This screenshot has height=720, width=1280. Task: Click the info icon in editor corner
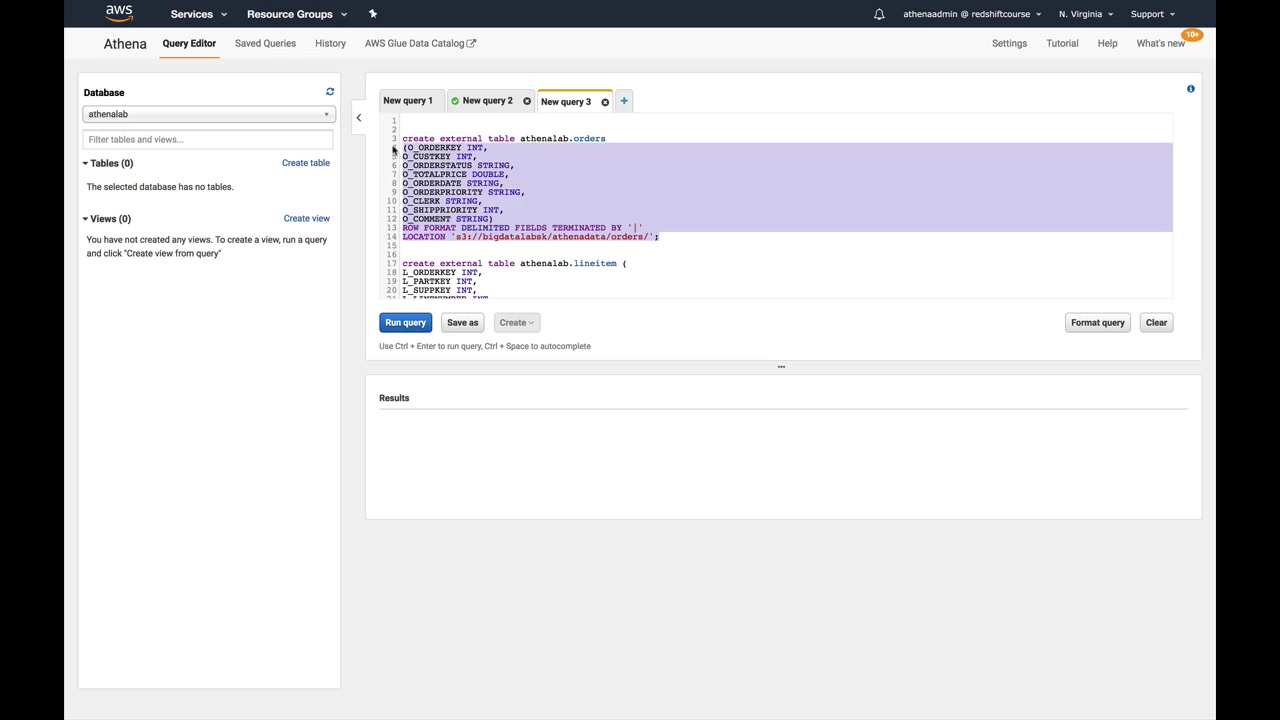1190,89
